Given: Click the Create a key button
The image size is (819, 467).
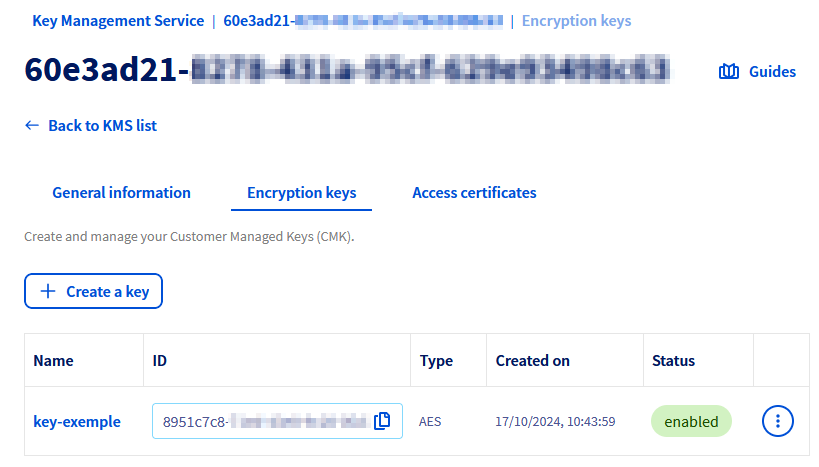Looking at the screenshot, I should point(93,292).
